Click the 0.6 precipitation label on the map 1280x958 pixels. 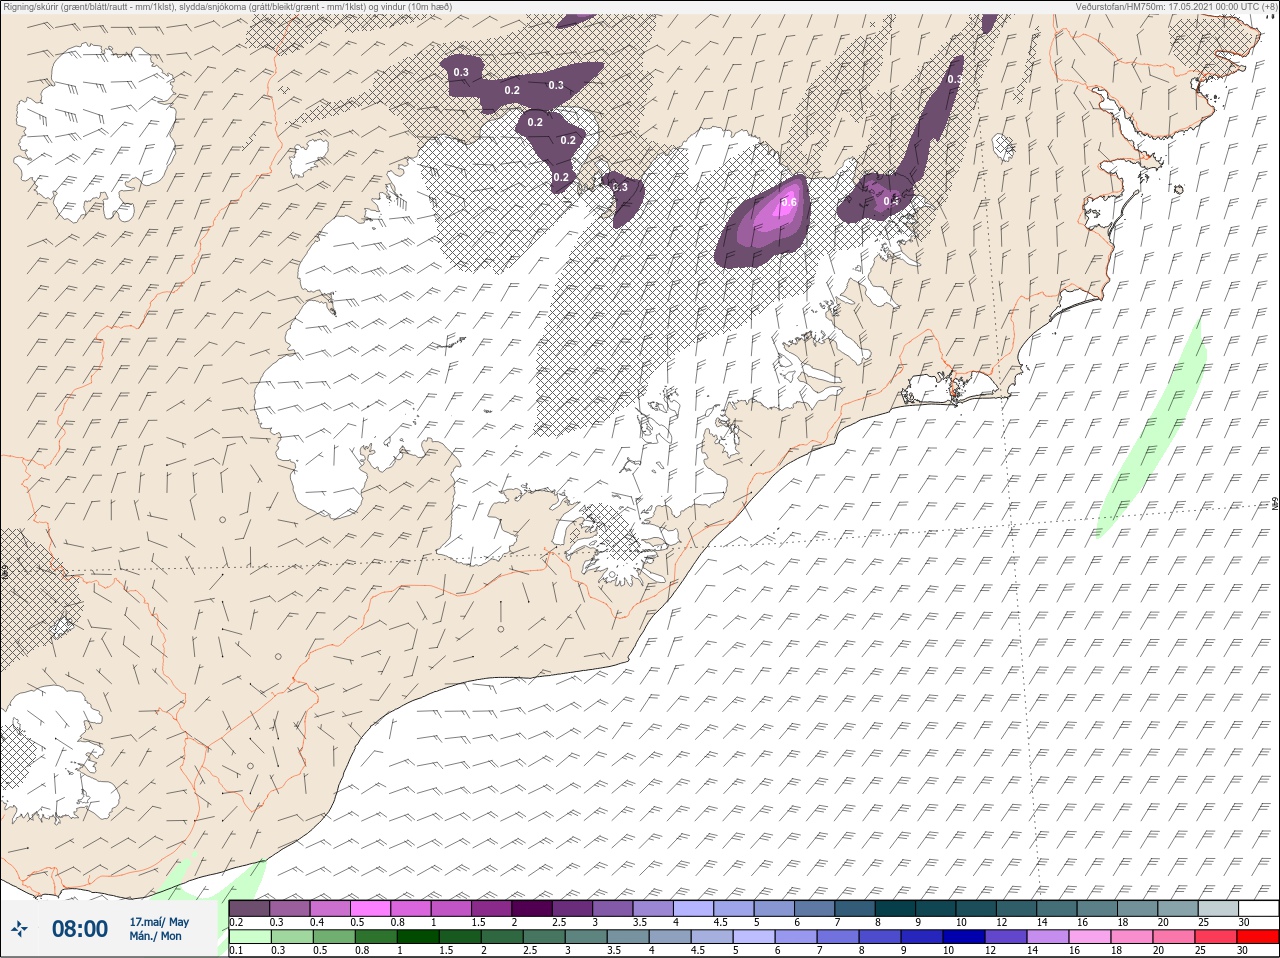coord(789,203)
